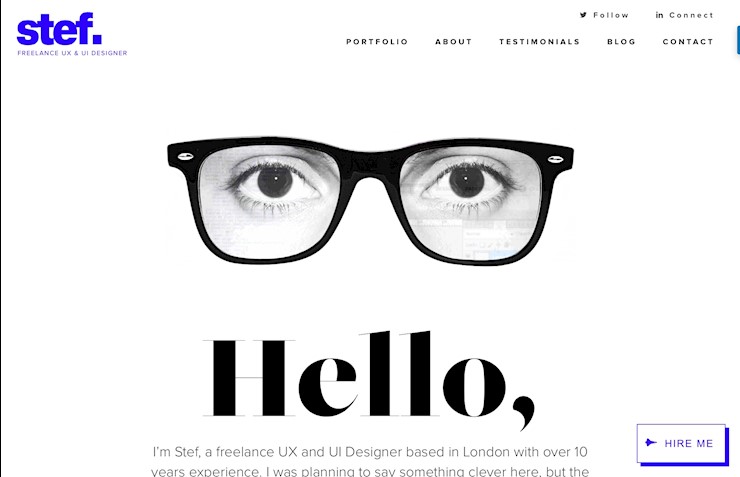Open the Contact page
Screen dimensions: 740x477
tap(688, 42)
